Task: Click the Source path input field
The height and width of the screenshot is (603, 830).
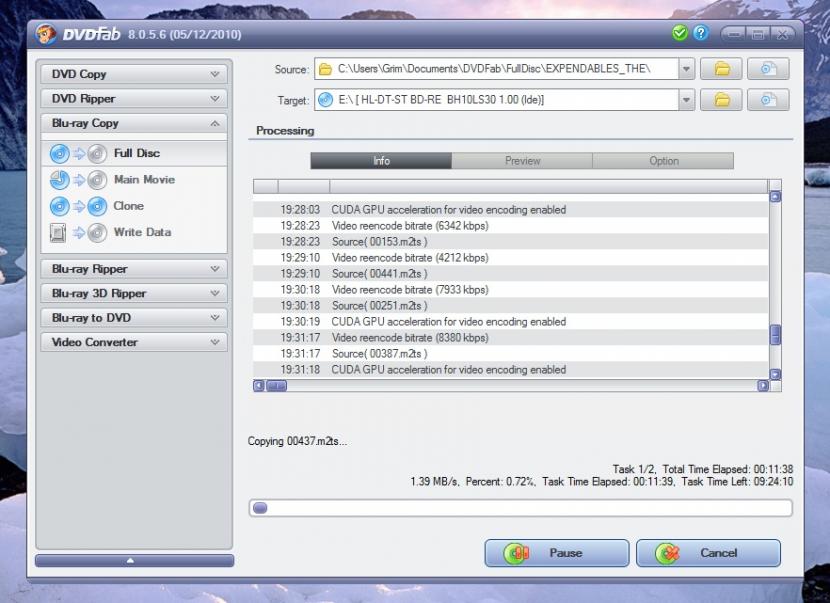Action: coord(497,69)
